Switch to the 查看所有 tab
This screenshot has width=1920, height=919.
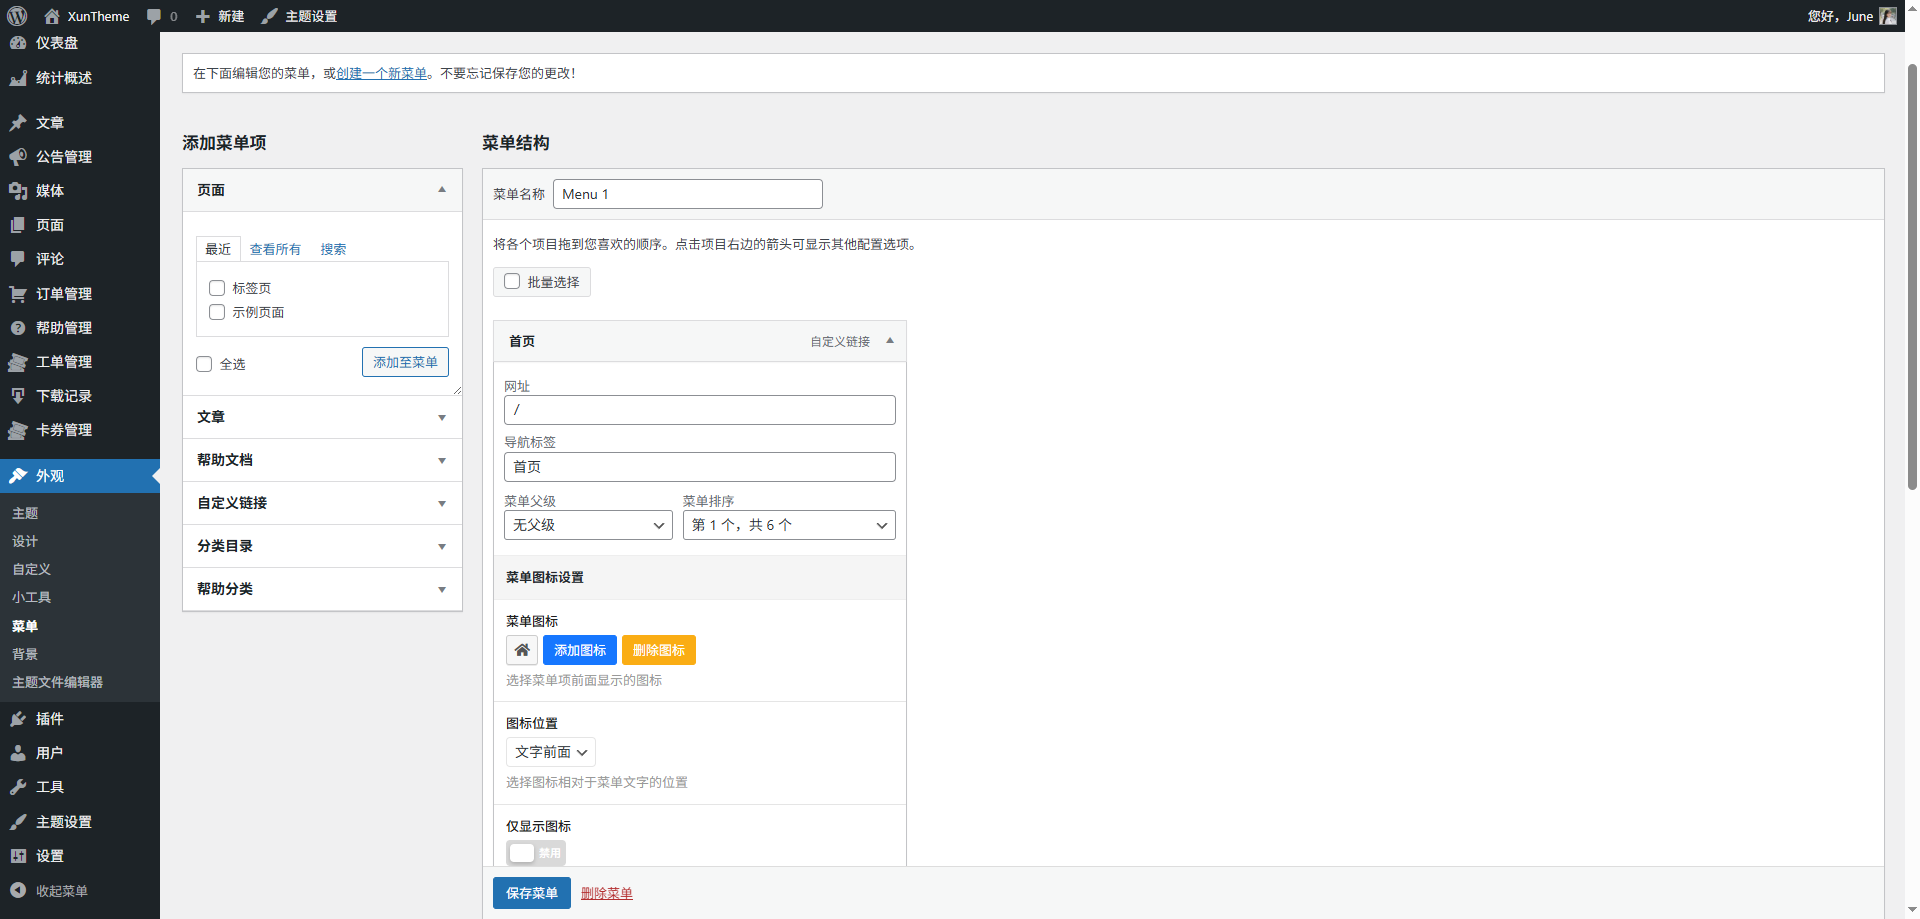tap(275, 249)
